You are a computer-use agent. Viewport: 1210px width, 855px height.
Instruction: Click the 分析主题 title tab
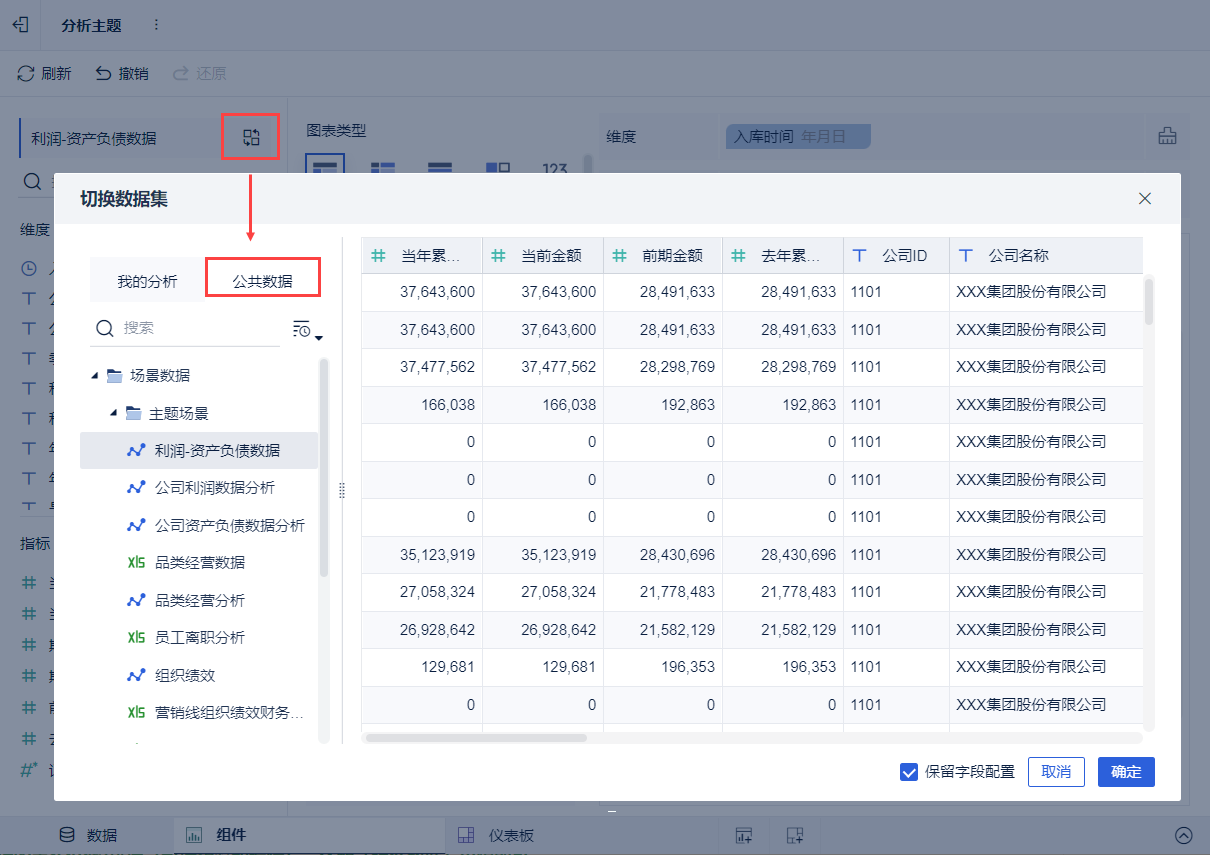(x=91, y=25)
